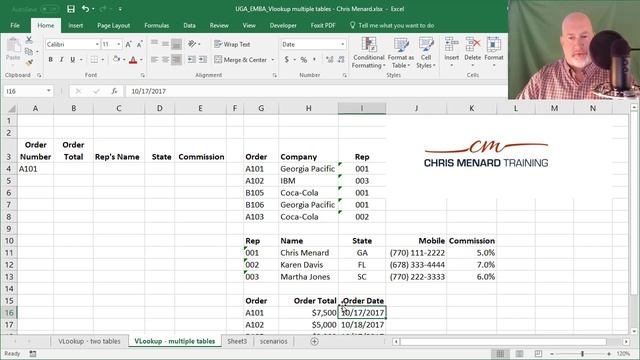Click the zoom slider handle
This screenshot has height=360, width=640.
[582, 353]
